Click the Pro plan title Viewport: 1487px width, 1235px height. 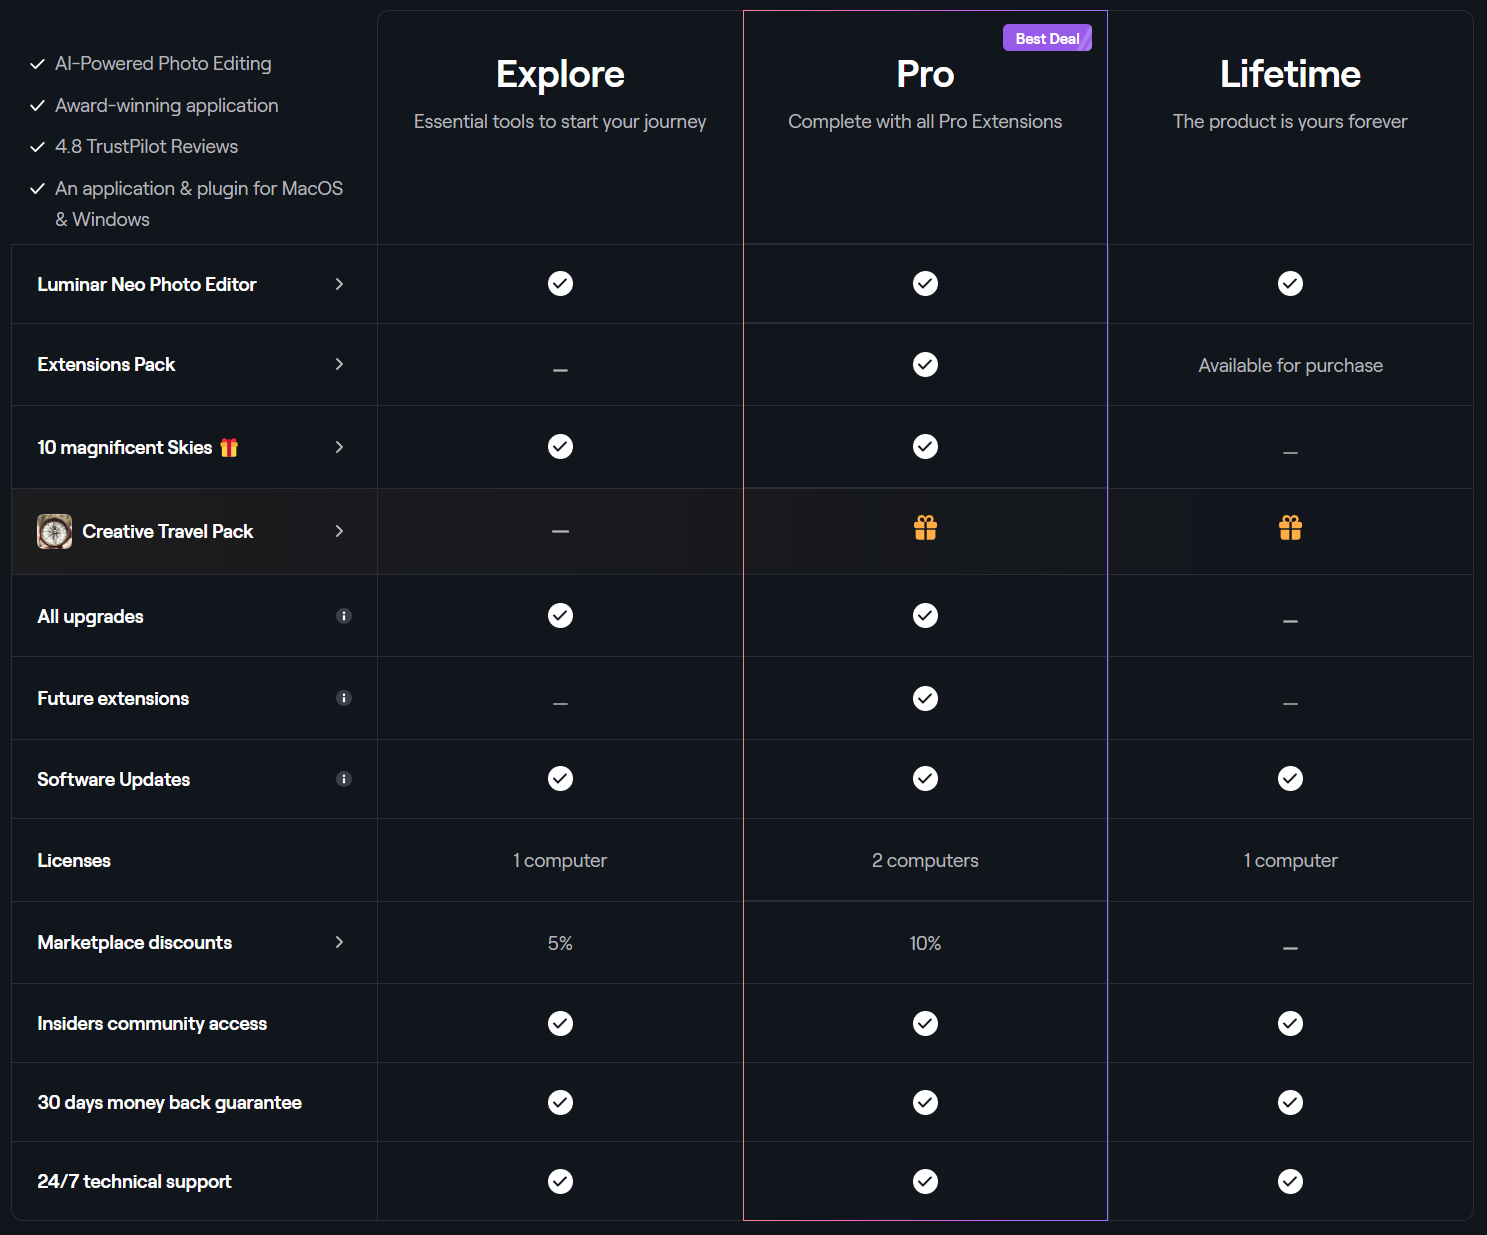(925, 75)
